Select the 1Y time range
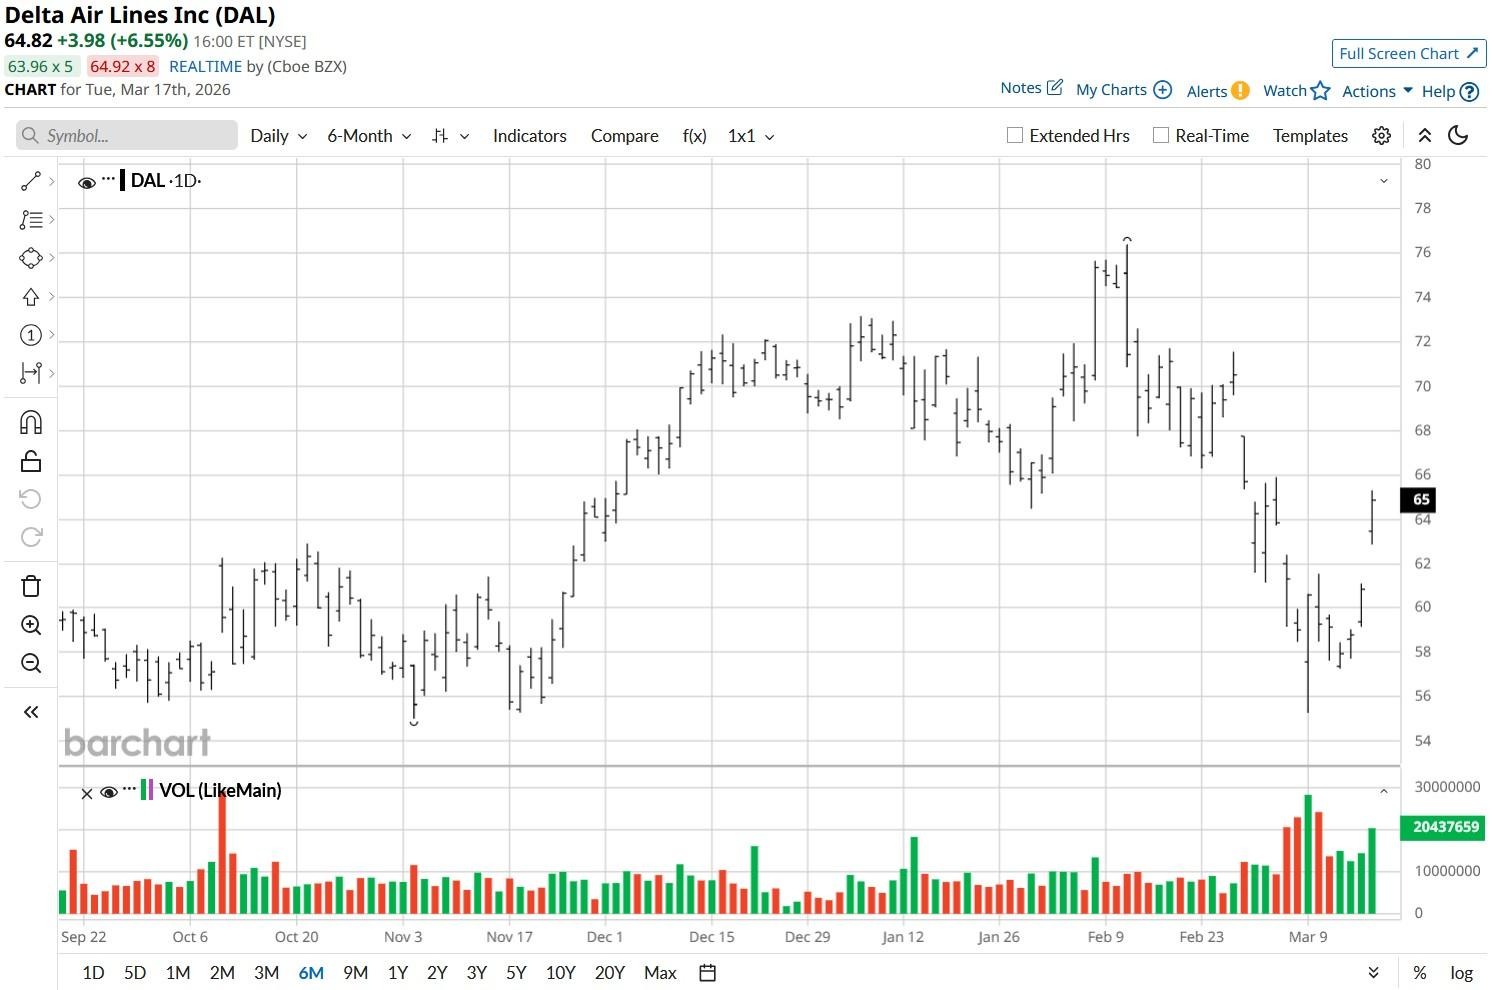1494x990 pixels. pos(398,973)
